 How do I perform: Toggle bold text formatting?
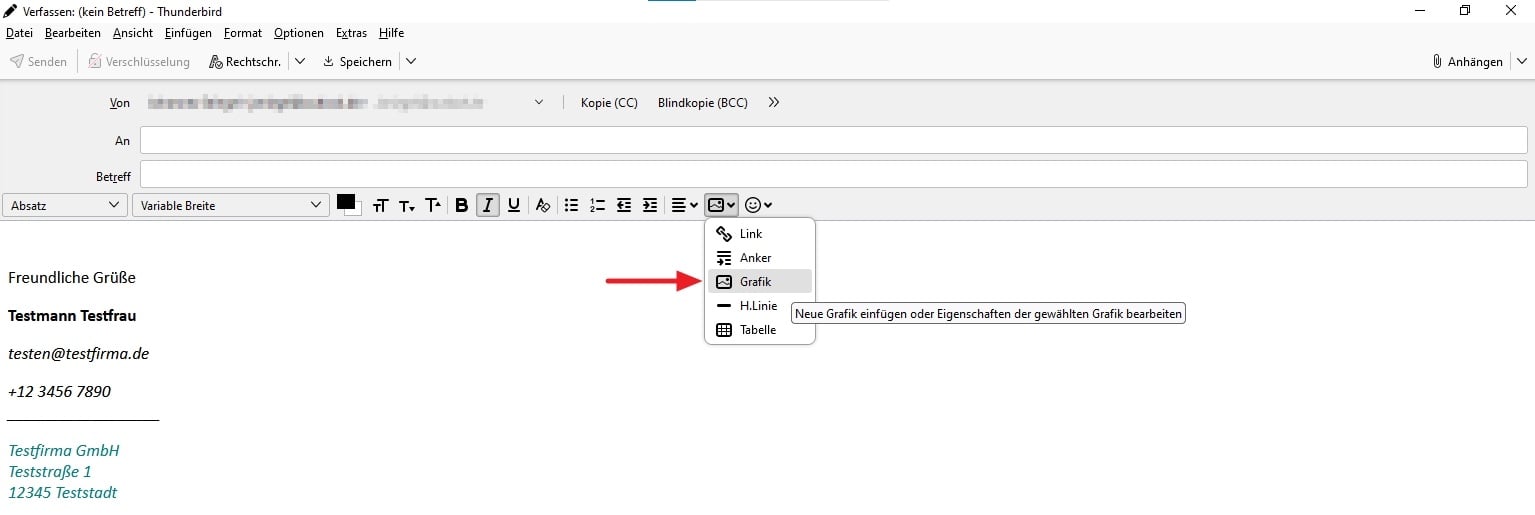click(461, 205)
